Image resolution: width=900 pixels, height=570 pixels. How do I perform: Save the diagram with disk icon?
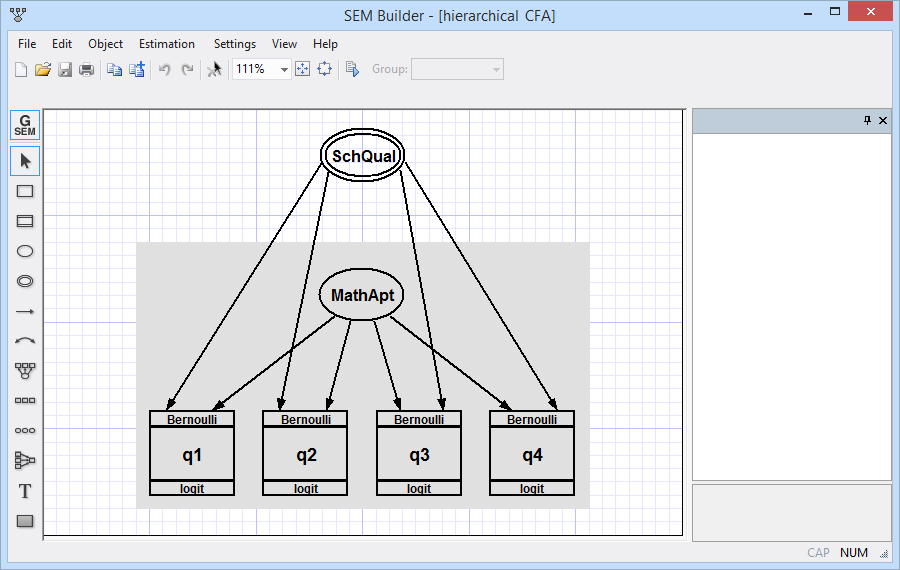tap(65, 69)
